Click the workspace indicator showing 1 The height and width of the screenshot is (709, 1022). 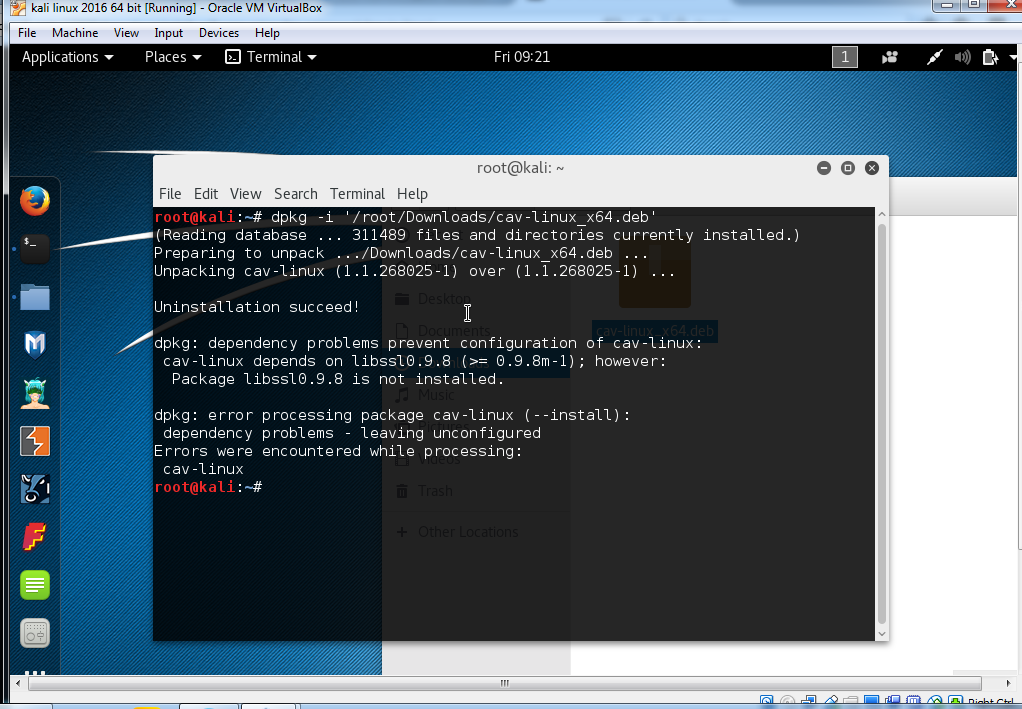[845, 57]
